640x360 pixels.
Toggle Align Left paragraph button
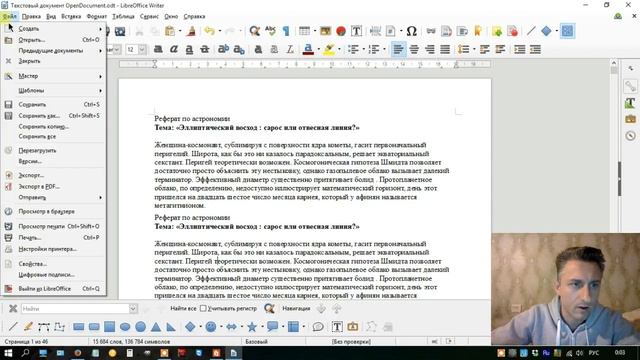tap(398, 49)
